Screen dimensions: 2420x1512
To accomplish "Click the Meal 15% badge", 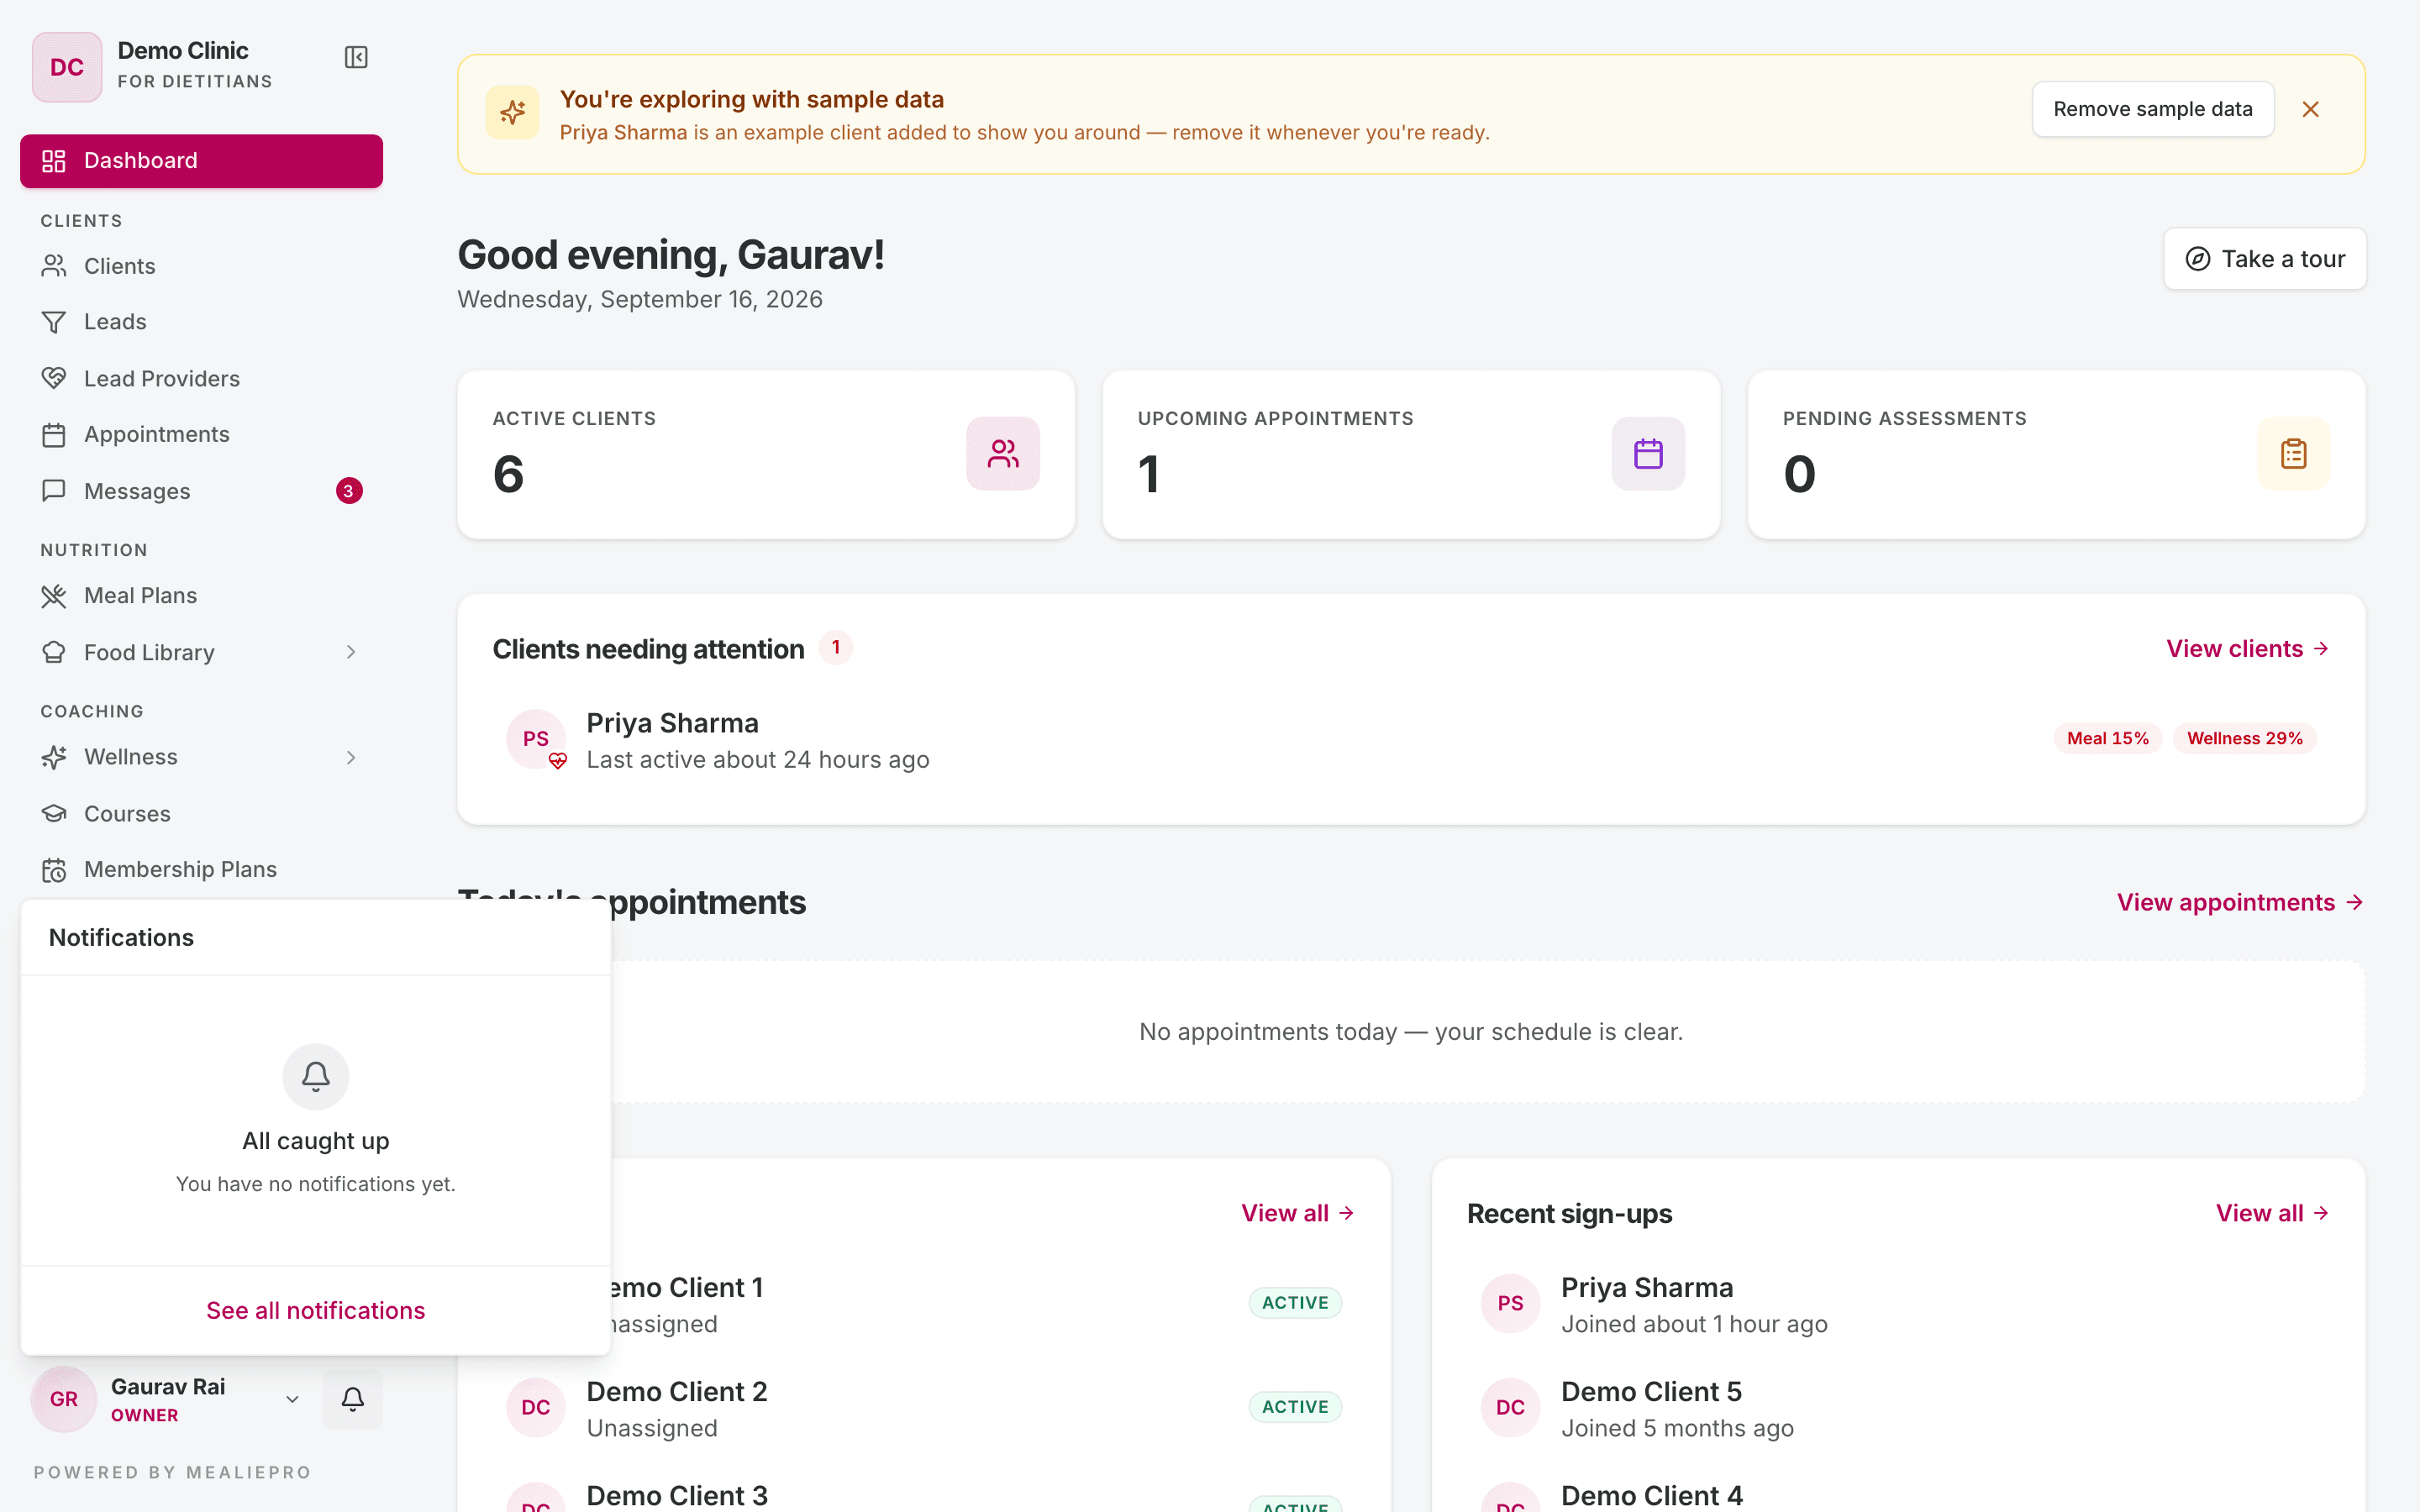I will pyautogui.click(x=2107, y=739).
